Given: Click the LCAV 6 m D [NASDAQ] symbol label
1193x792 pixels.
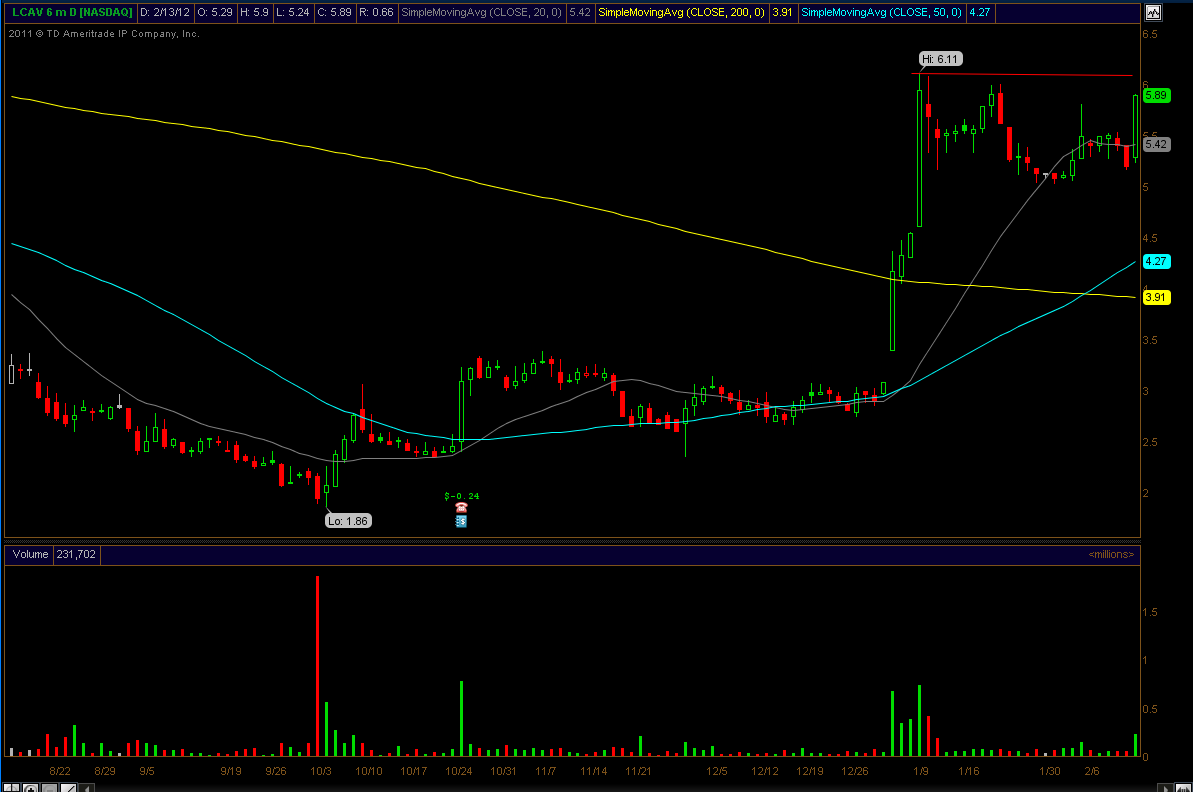Looking at the screenshot, I should coord(72,12).
